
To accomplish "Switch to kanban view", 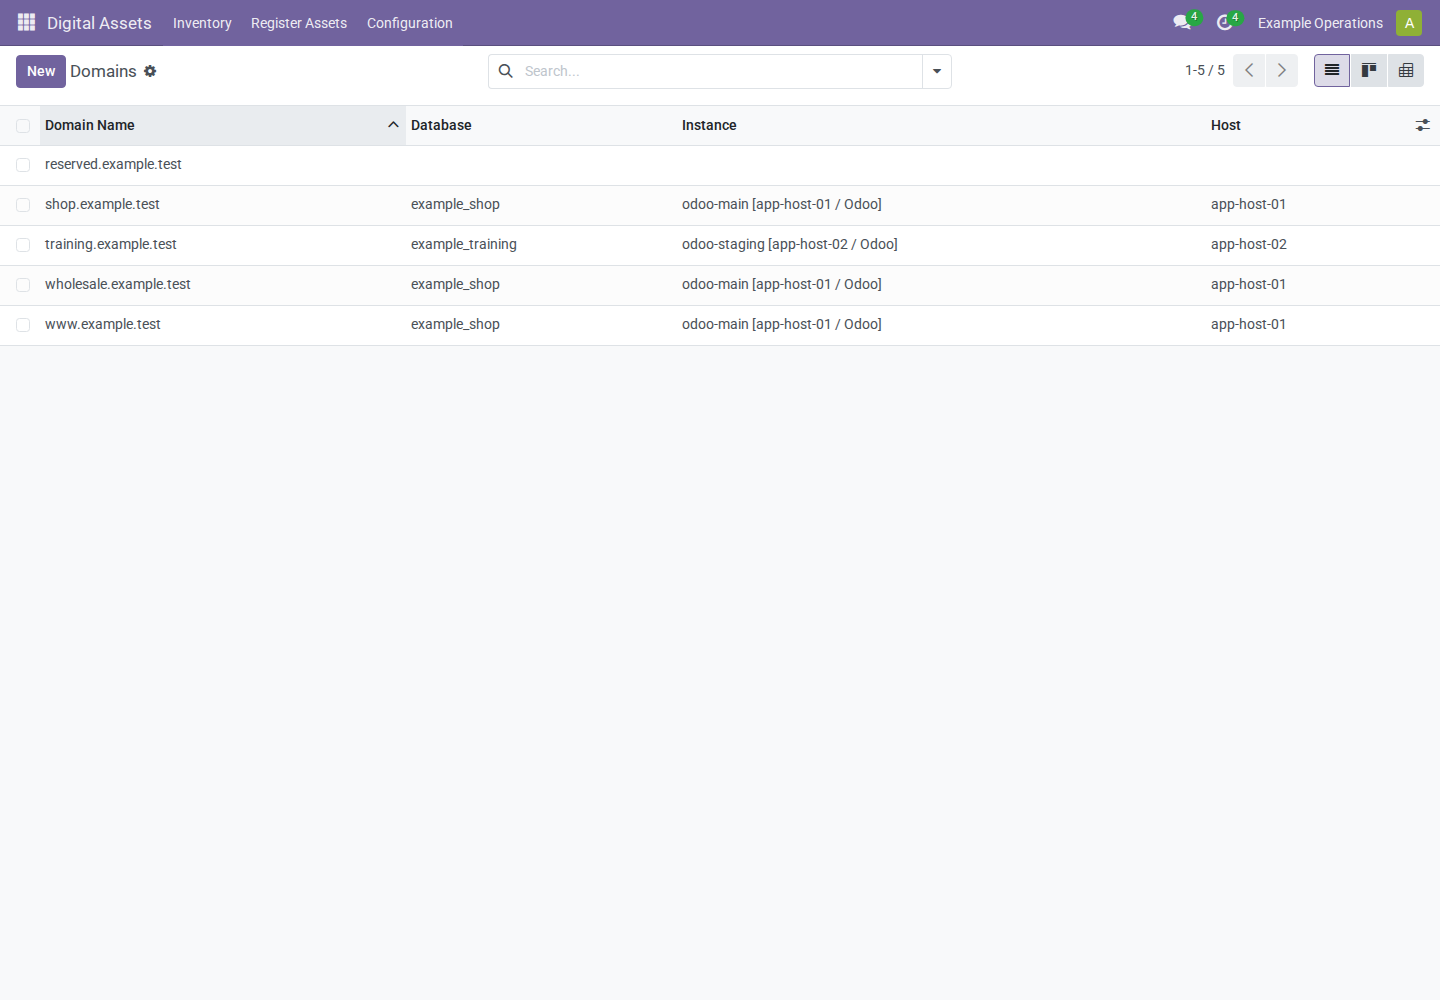I will pos(1369,71).
